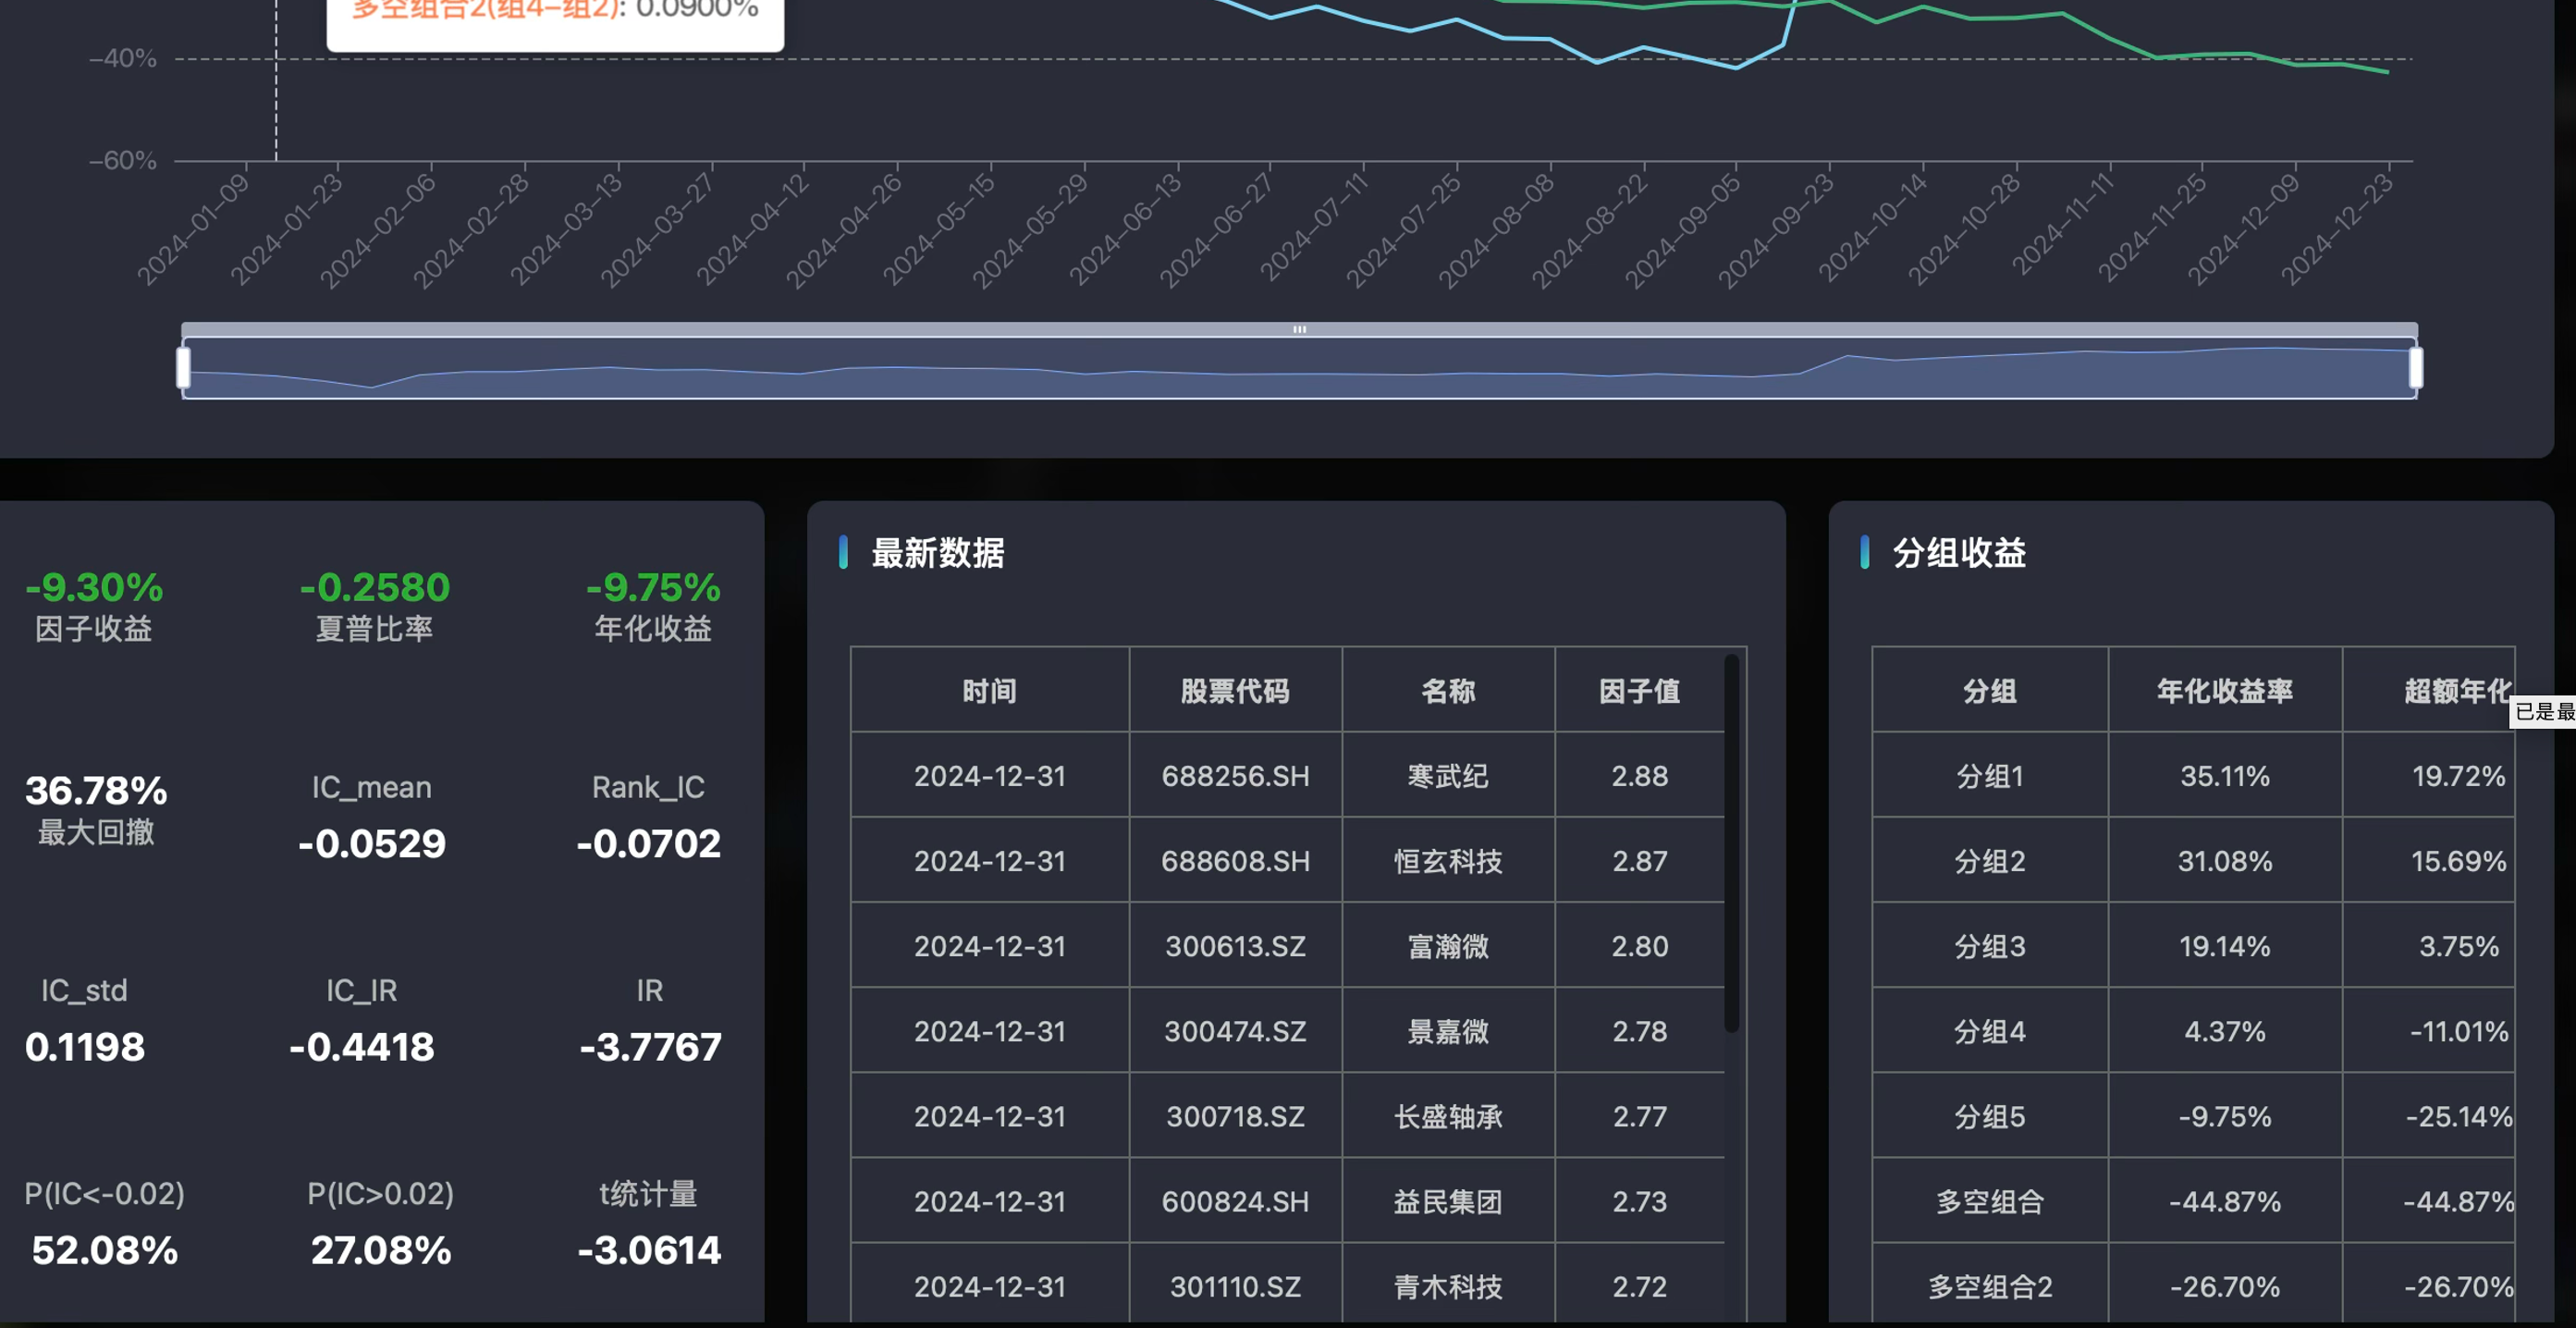Click the 最大回撤 value 36.78%
The height and width of the screenshot is (1328, 2576).
pyautogui.click(x=96, y=790)
